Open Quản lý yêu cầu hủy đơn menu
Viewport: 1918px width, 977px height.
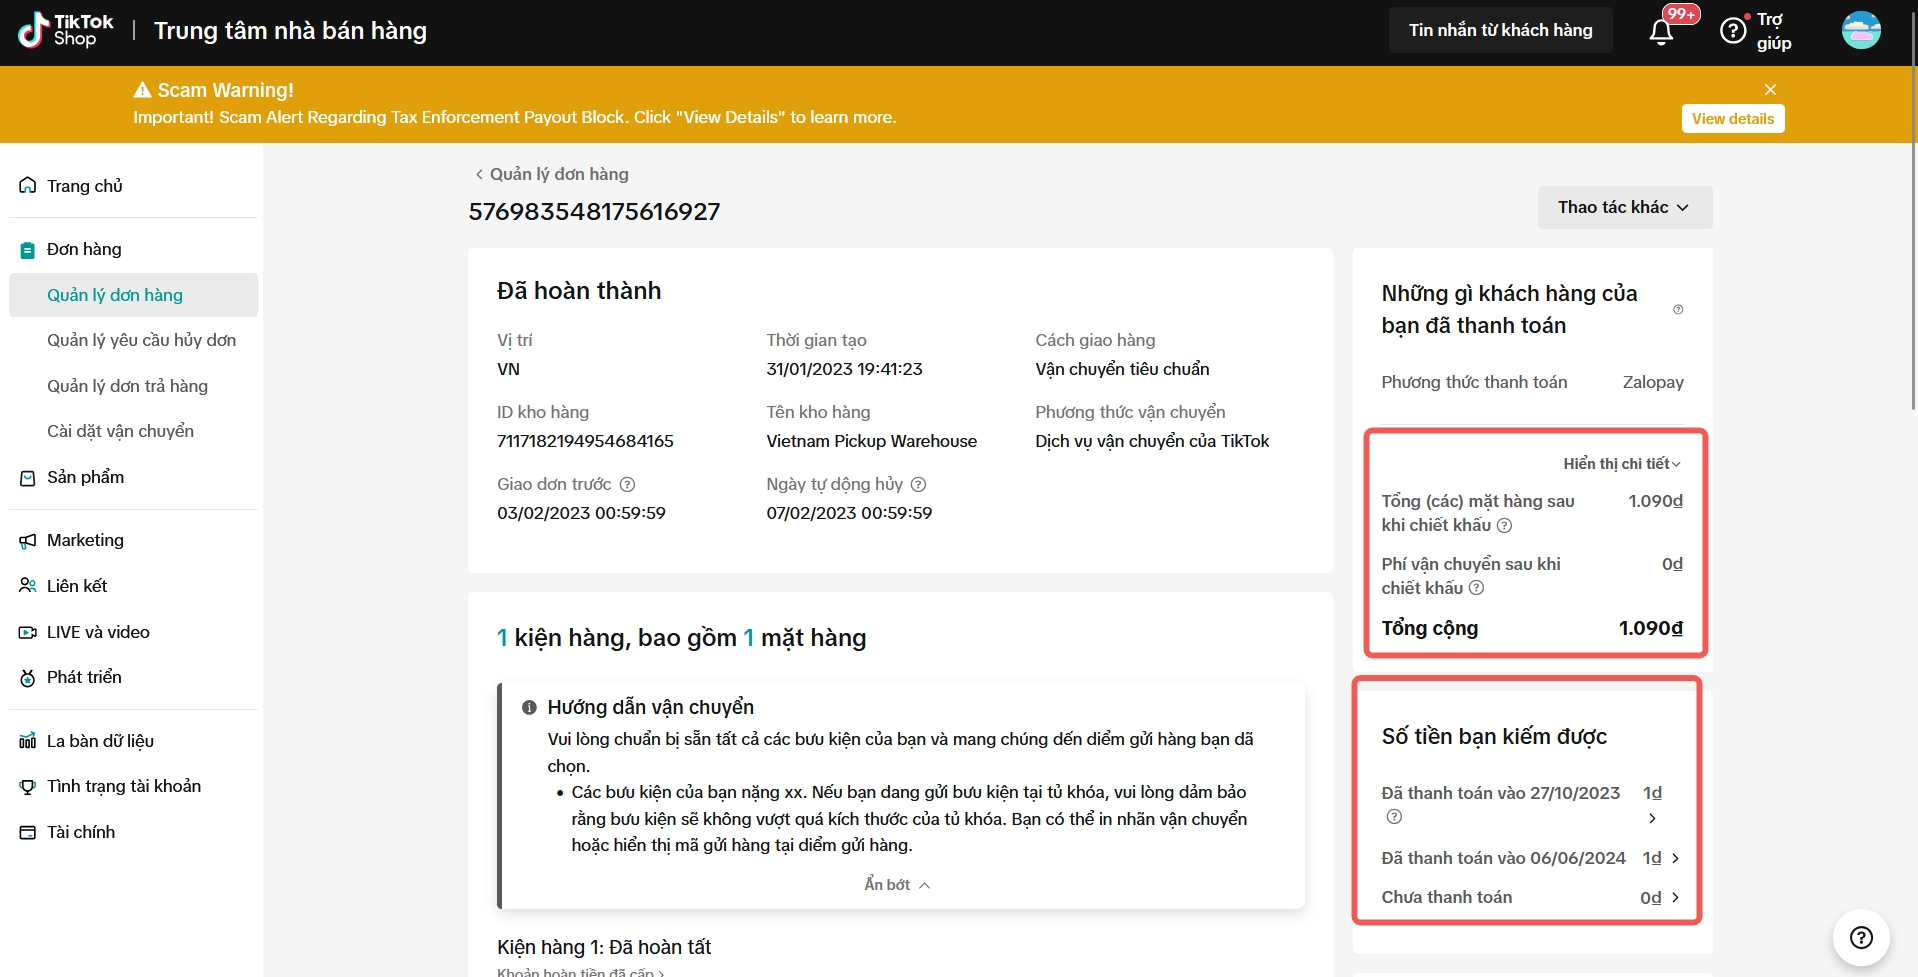[x=141, y=340]
